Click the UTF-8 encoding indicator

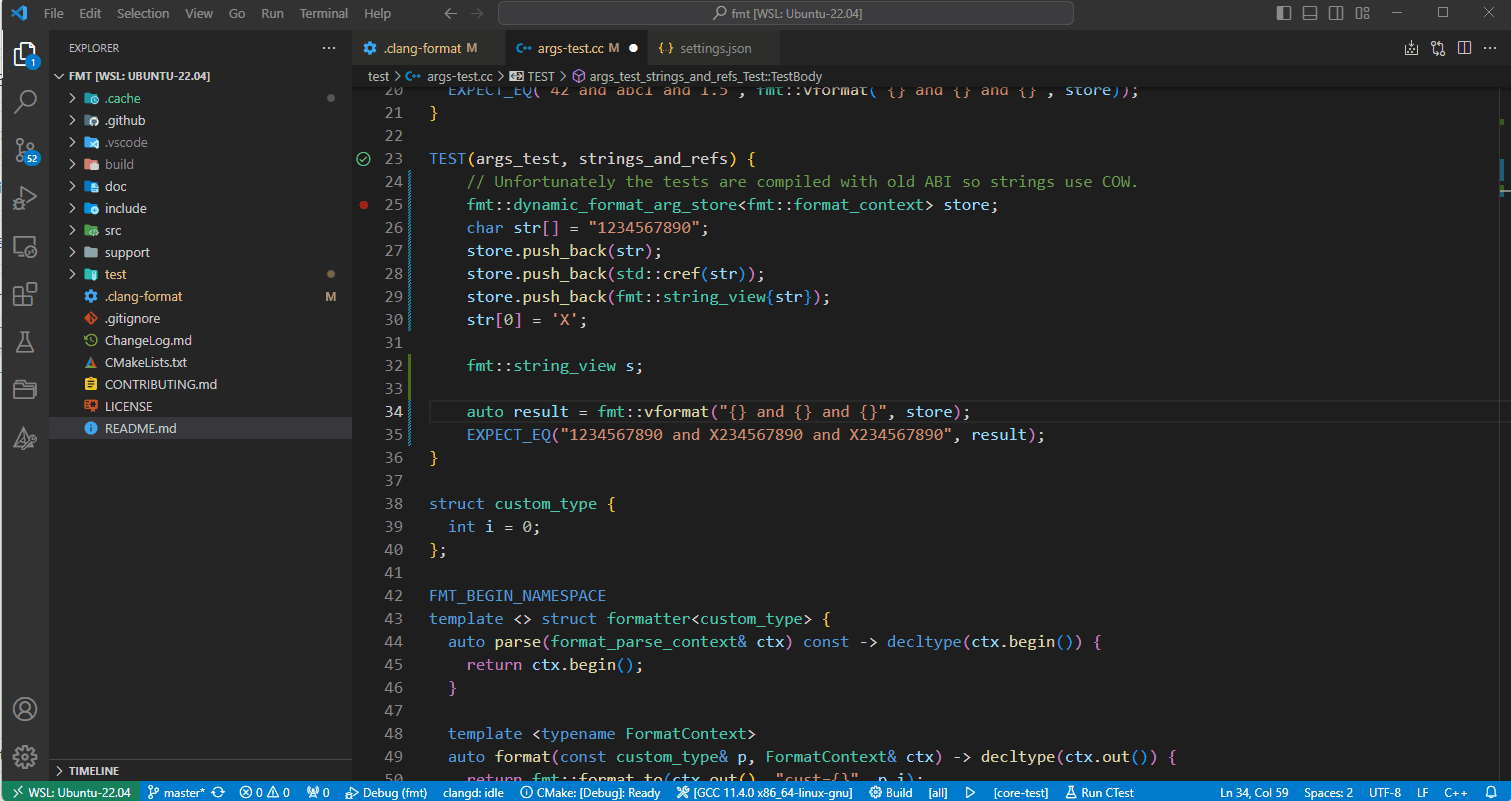coord(1385,793)
